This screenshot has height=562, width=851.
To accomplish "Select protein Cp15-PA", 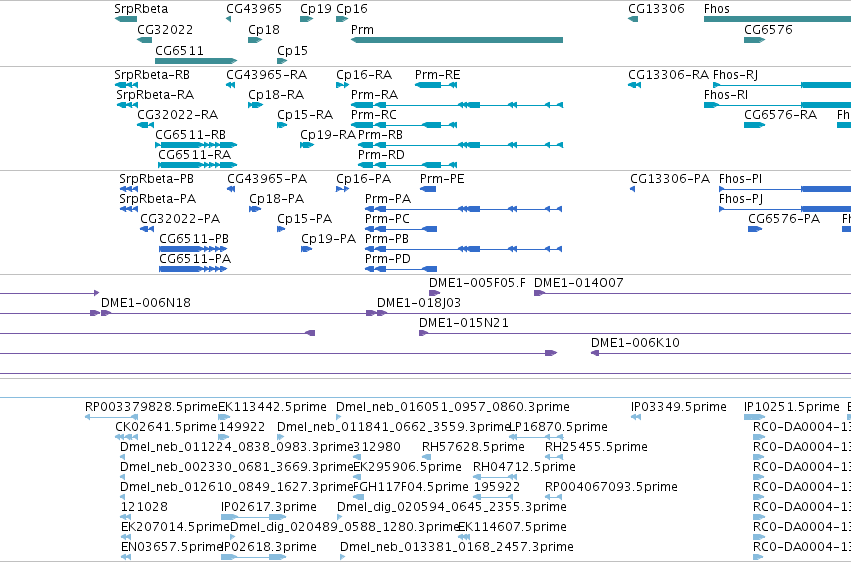I will pyautogui.click(x=304, y=219).
